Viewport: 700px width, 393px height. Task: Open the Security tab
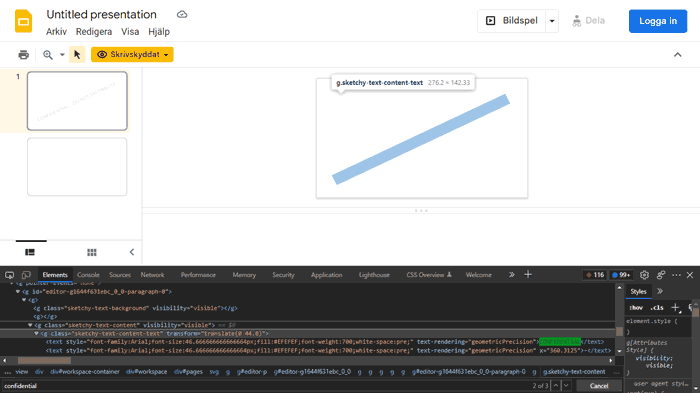click(283, 275)
